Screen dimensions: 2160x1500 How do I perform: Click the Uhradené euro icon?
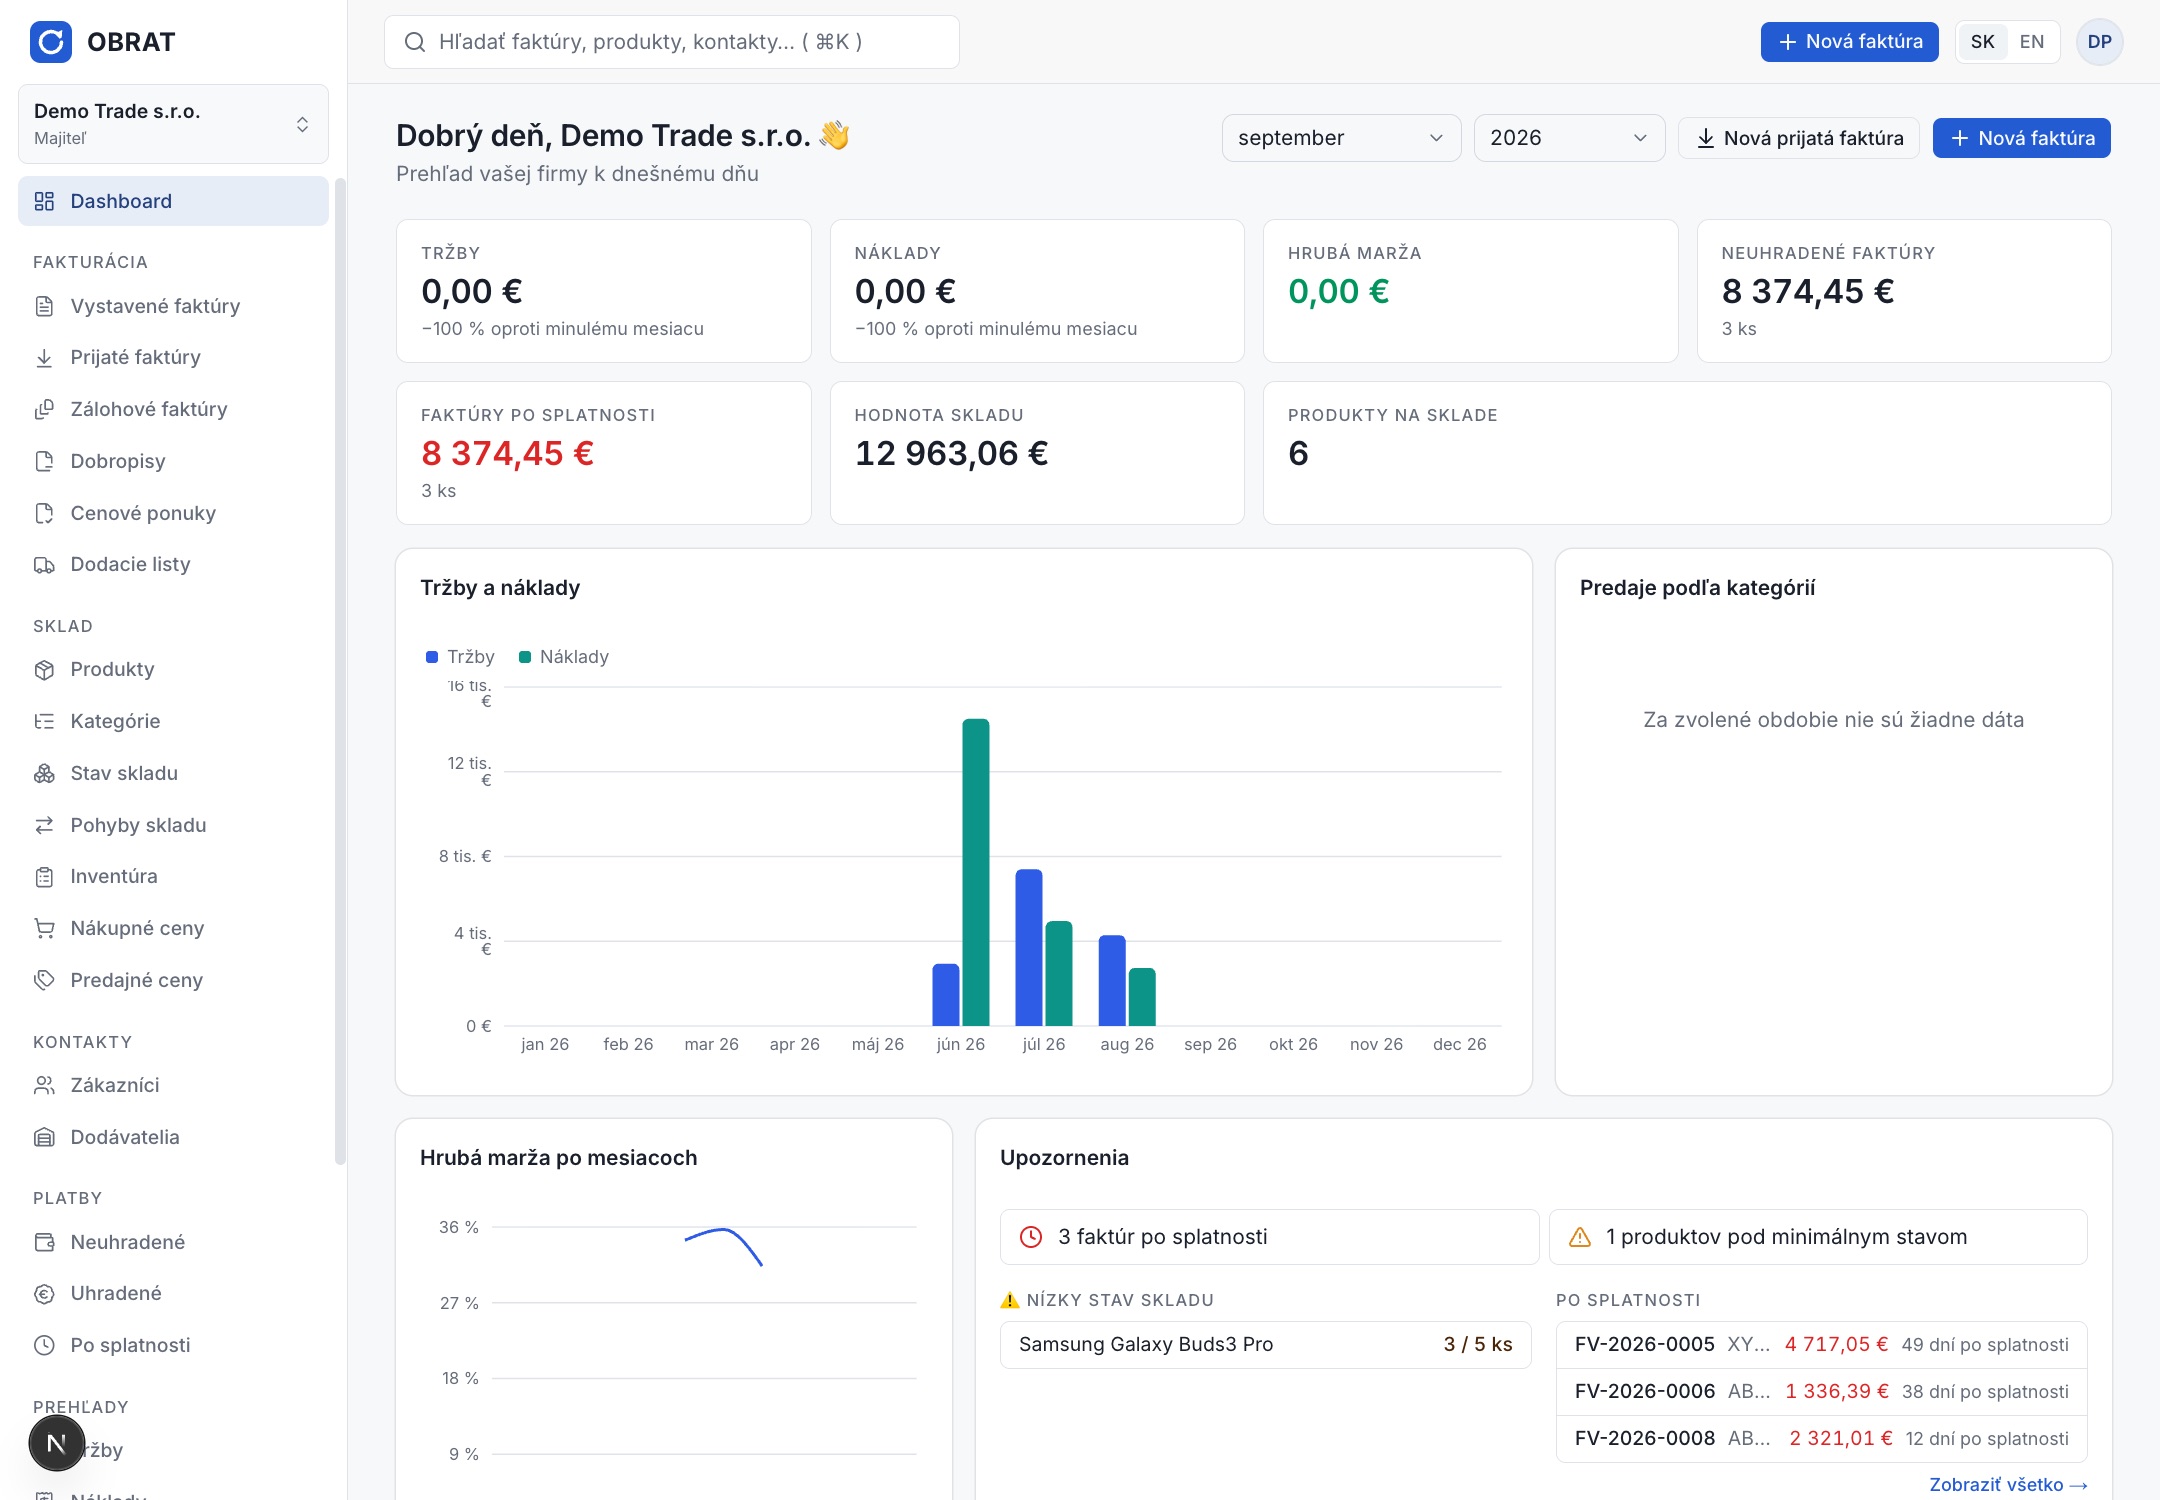pyautogui.click(x=44, y=1294)
